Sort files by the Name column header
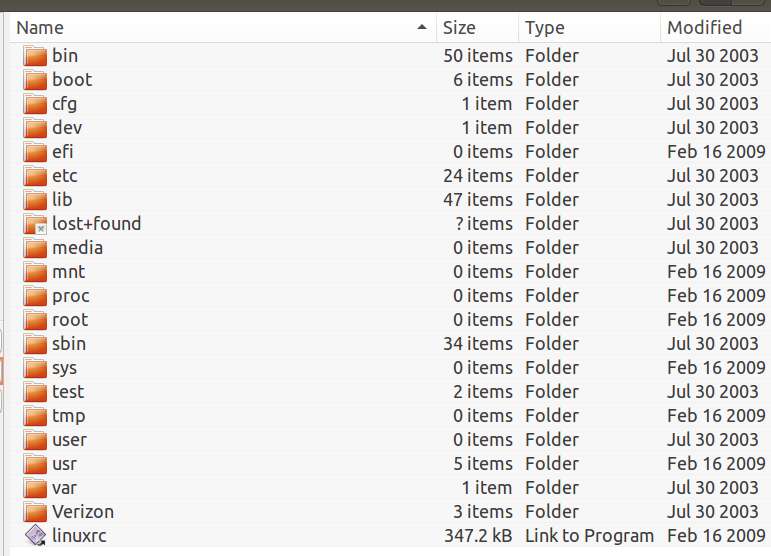Screen dimensions: 771x556 coord(223,28)
